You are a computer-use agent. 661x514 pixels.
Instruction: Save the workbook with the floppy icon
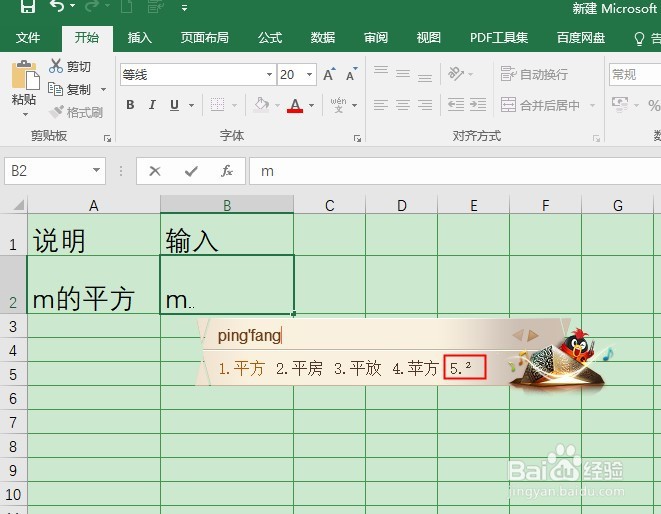point(28,6)
